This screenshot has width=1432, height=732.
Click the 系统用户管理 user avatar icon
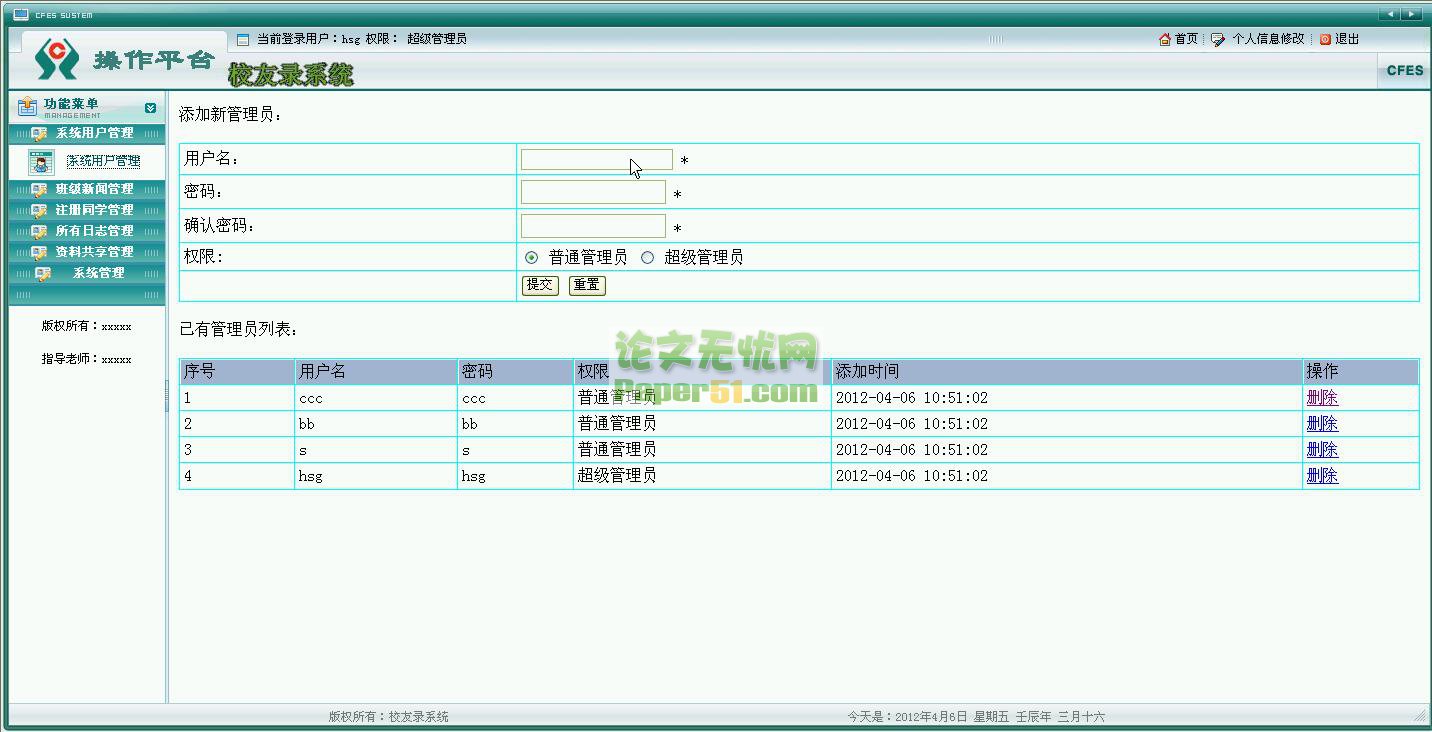click(41, 162)
